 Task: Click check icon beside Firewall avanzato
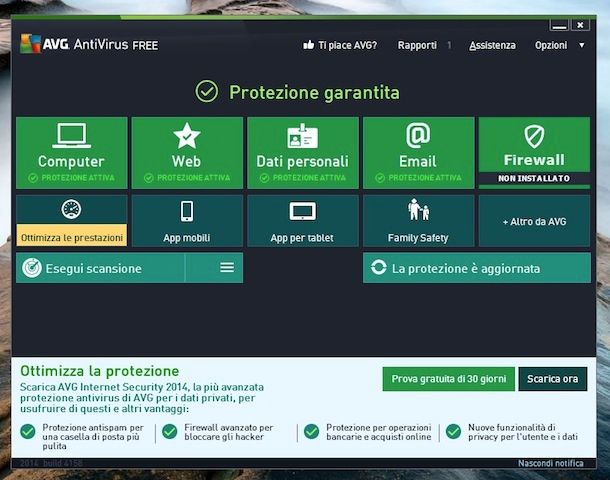170,432
